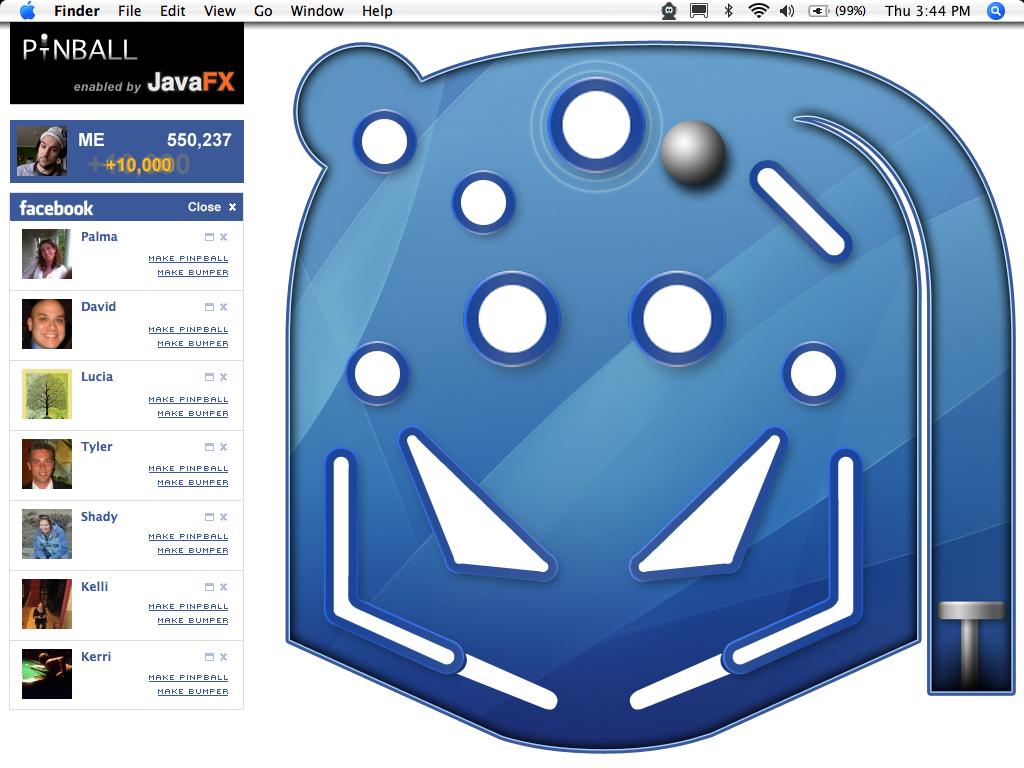The image size is (1024, 768).
Task: Click the Bluetooth icon in menu bar
Action: [729, 11]
